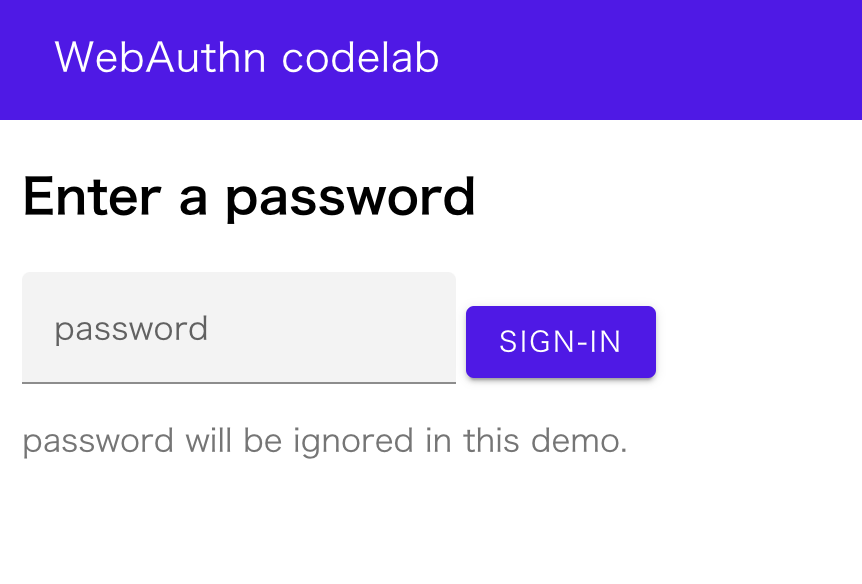This screenshot has height=584, width=862.
Task: Focus the password field to begin typing
Action: pyautogui.click(x=238, y=327)
